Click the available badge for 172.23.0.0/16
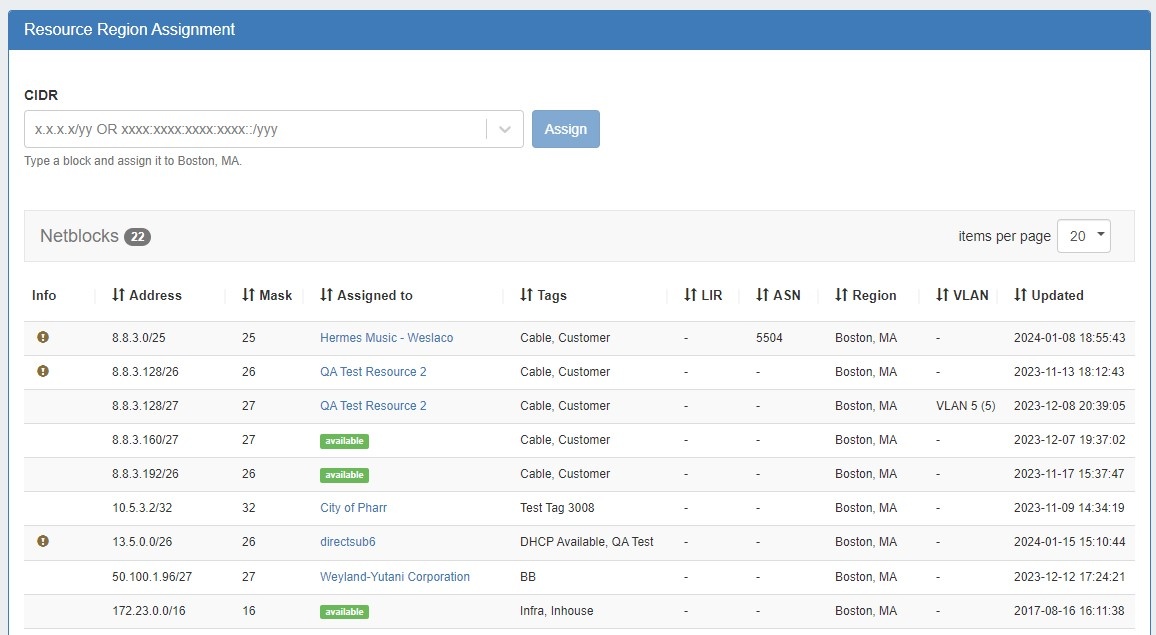This screenshot has height=635, width=1156. pos(344,611)
